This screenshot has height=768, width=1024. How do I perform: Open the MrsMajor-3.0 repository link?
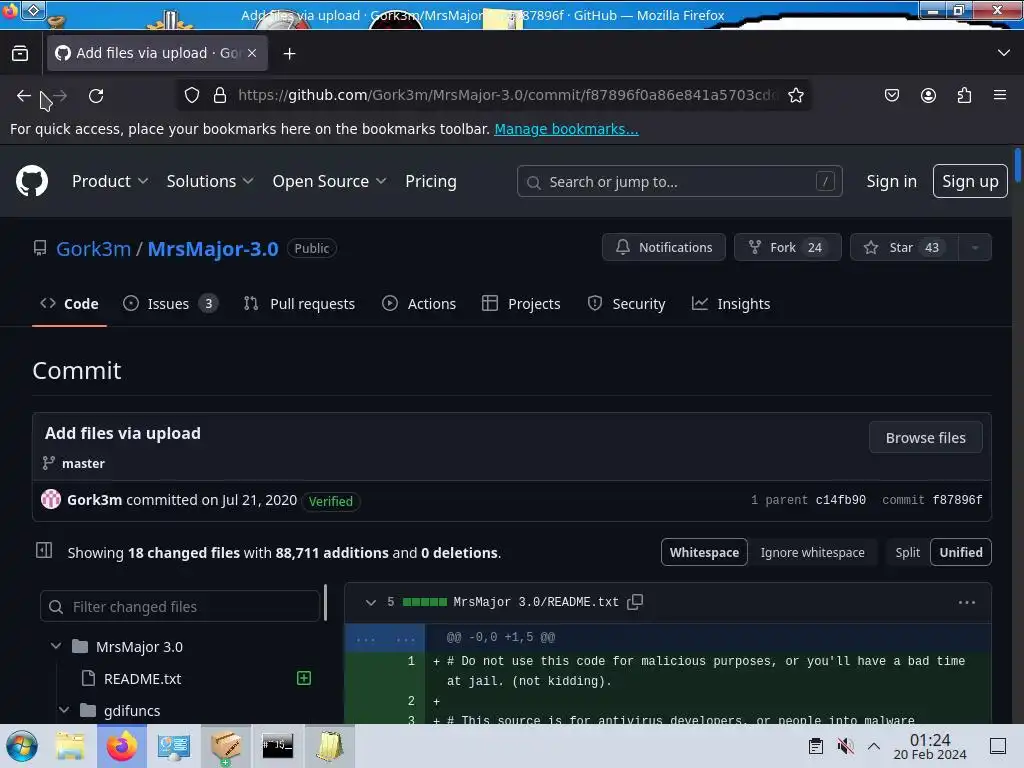tap(213, 249)
